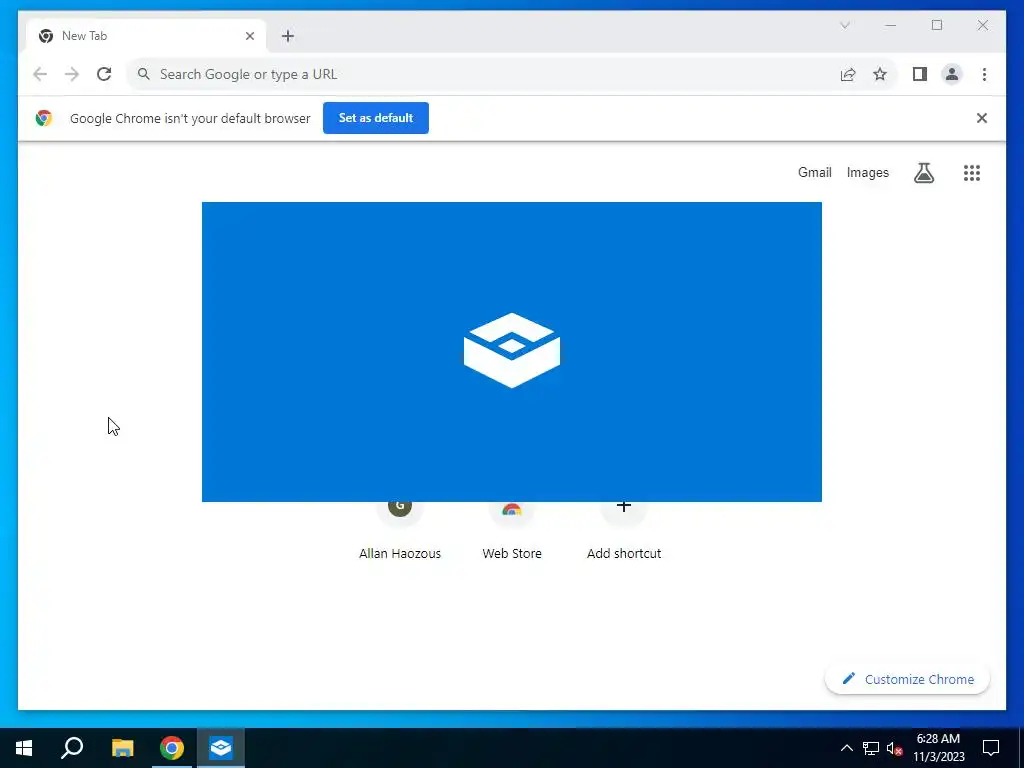Click the search magnifier in address bar
The height and width of the screenshot is (768, 1024).
[x=144, y=74]
